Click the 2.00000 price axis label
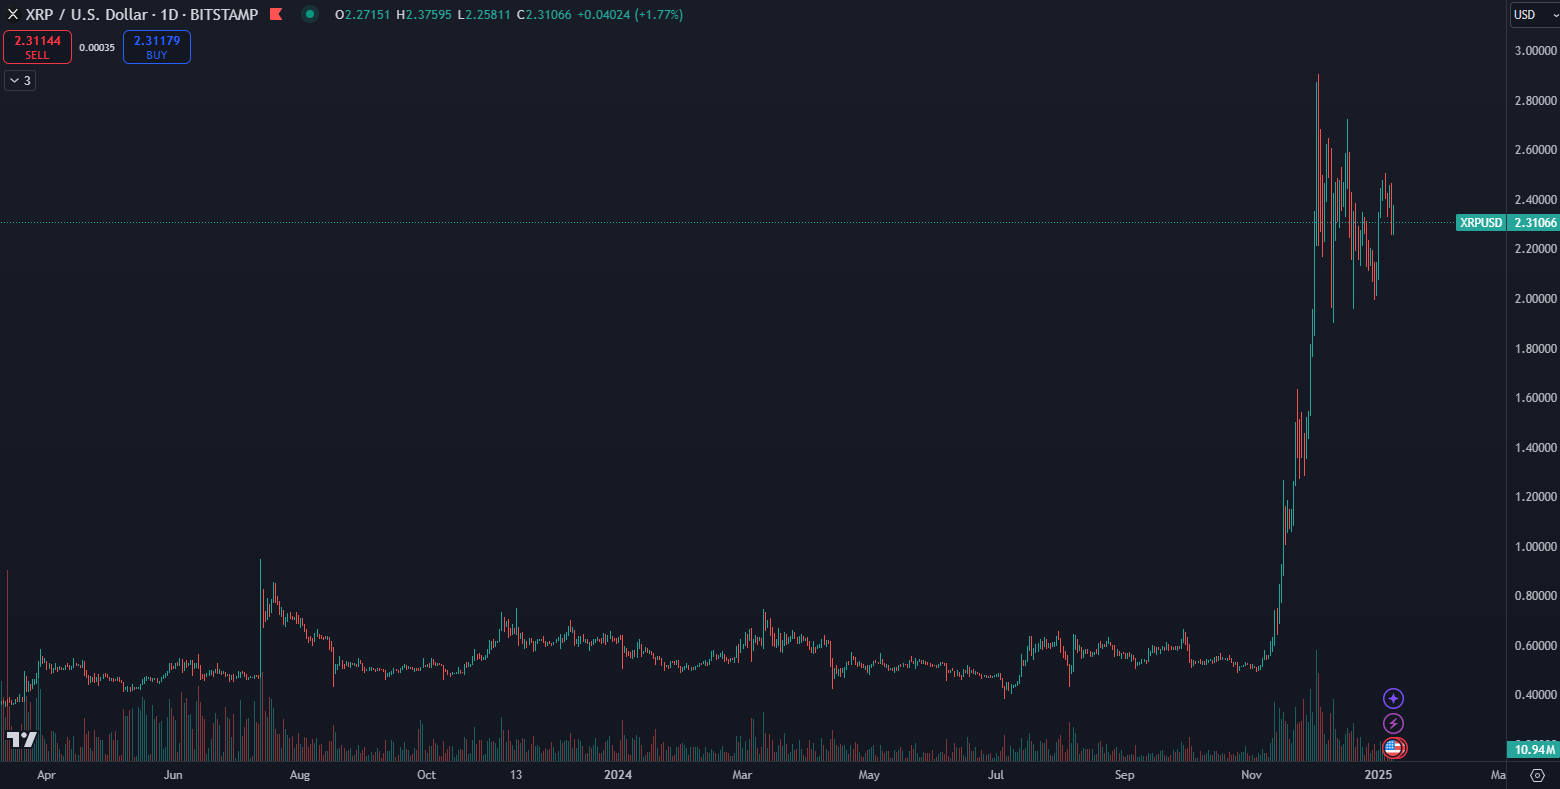 pyautogui.click(x=1535, y=299)
